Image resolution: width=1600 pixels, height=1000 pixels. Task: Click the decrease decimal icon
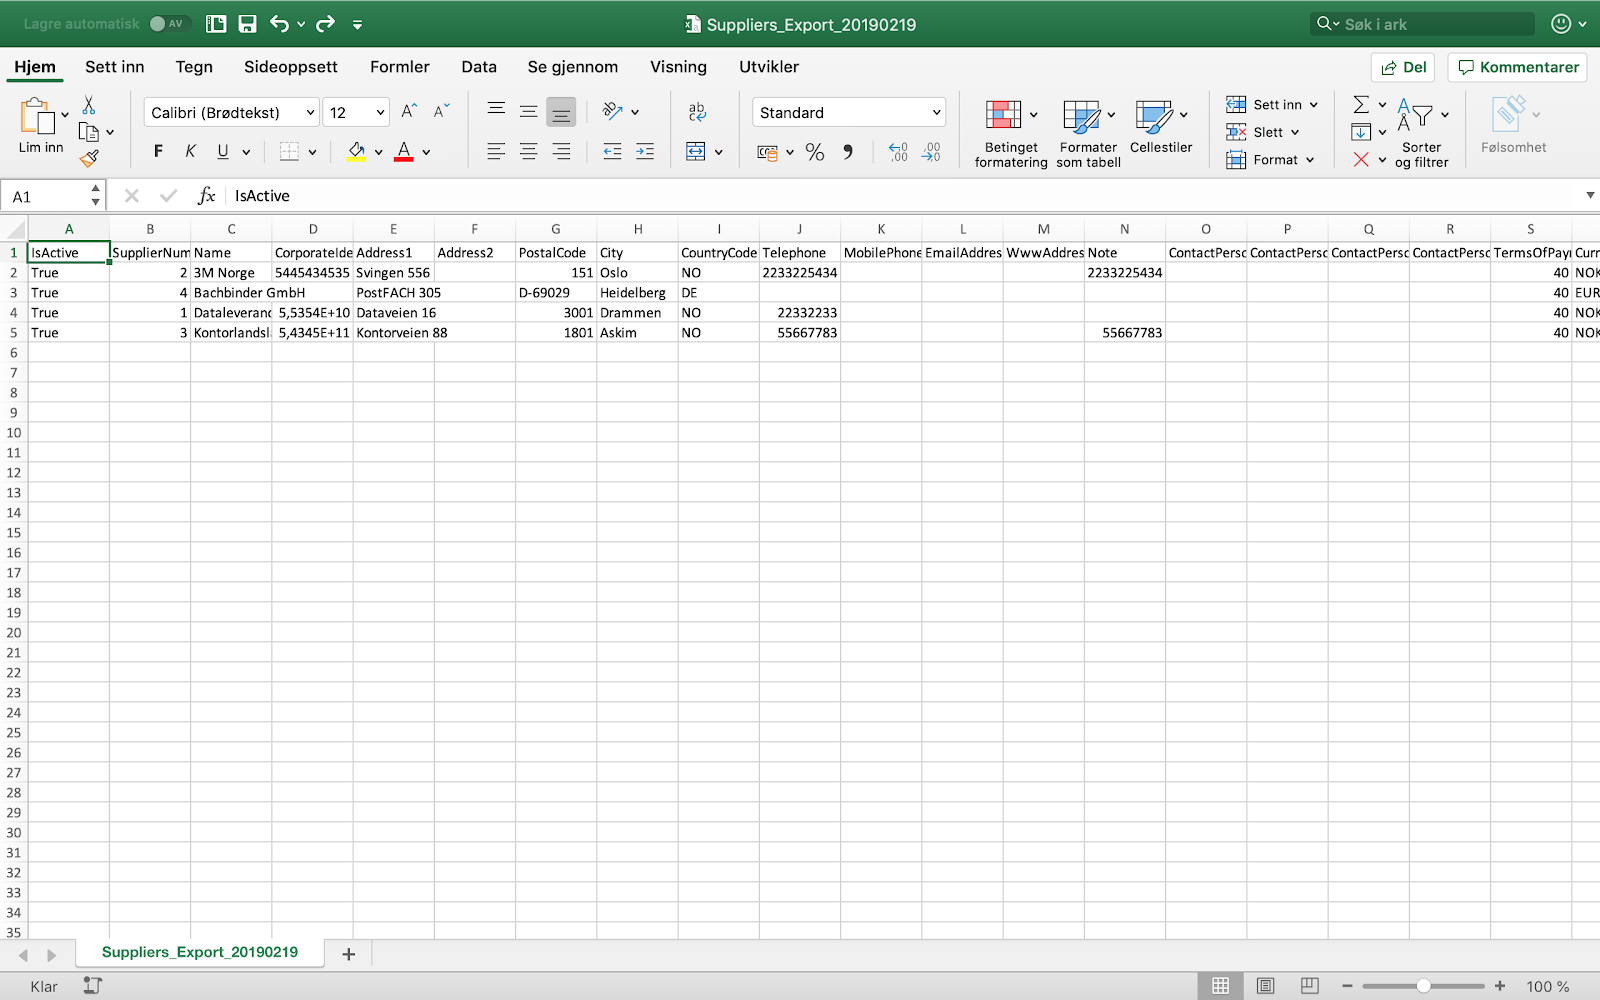pyautogui.click(x=931, y=152)
